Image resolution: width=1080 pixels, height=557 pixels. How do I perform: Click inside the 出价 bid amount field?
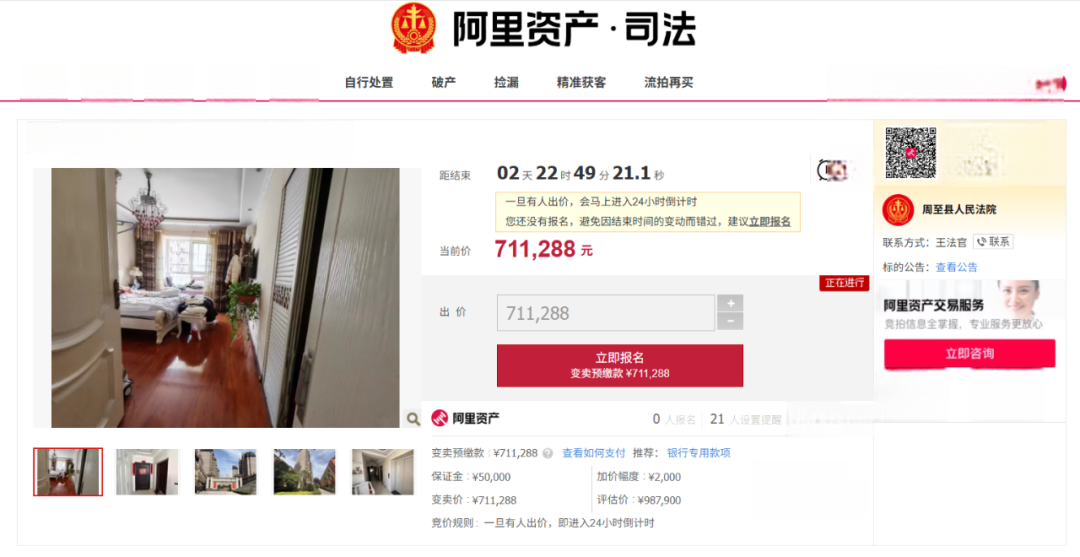pos(606,313)
